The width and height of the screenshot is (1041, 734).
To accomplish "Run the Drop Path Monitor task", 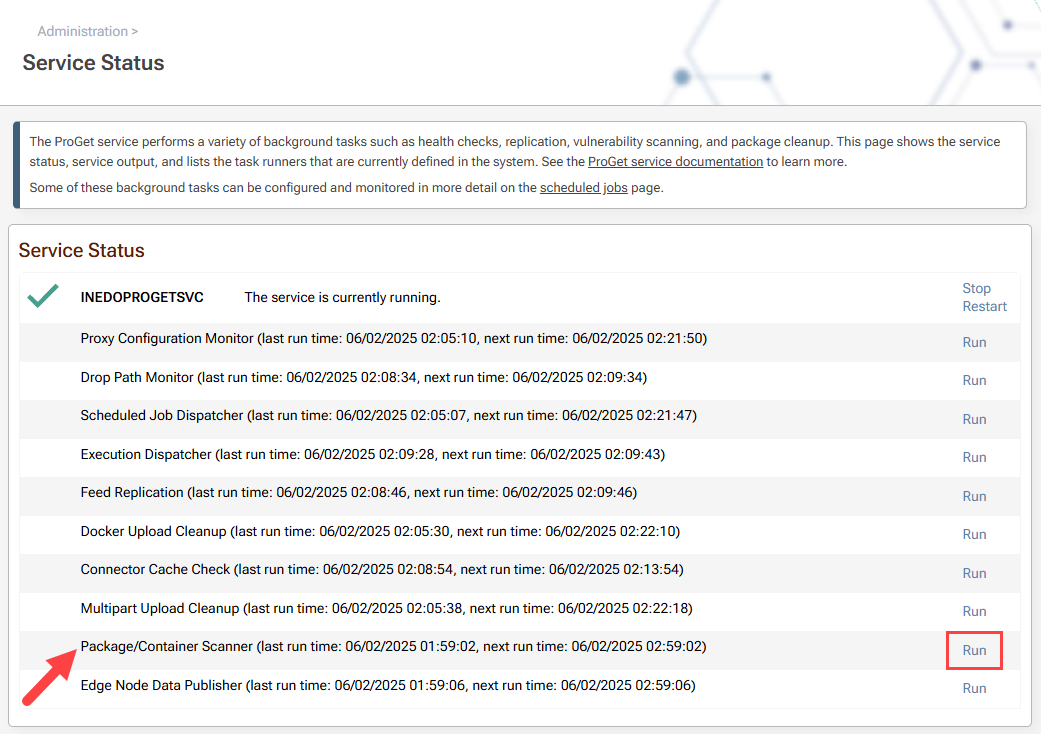I will click(974, 380).
